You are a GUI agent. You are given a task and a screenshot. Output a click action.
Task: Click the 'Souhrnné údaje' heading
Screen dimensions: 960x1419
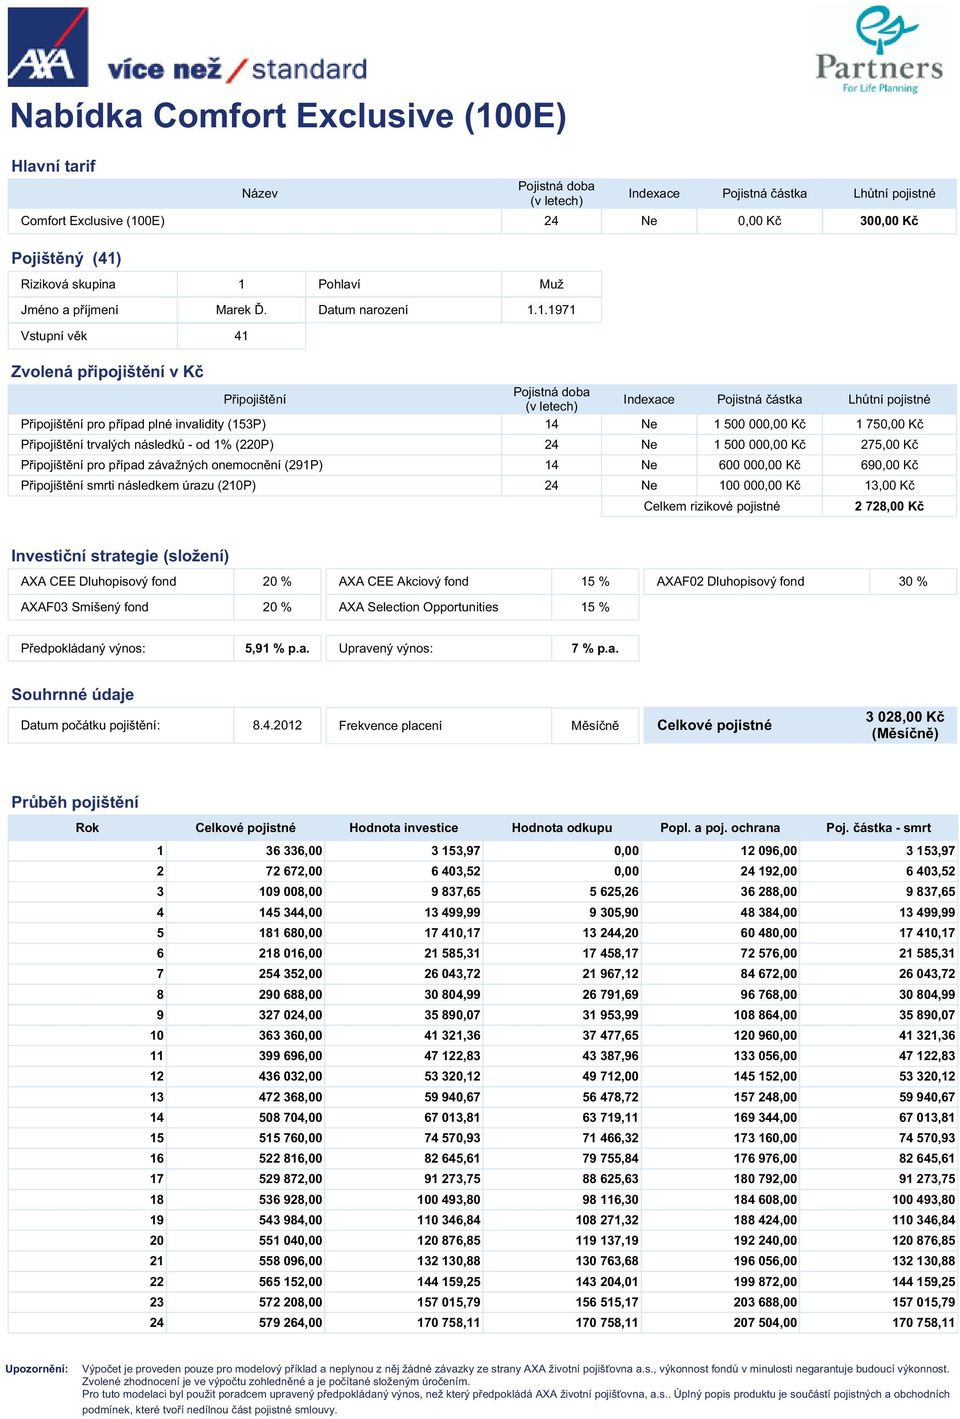pos(72,694)
